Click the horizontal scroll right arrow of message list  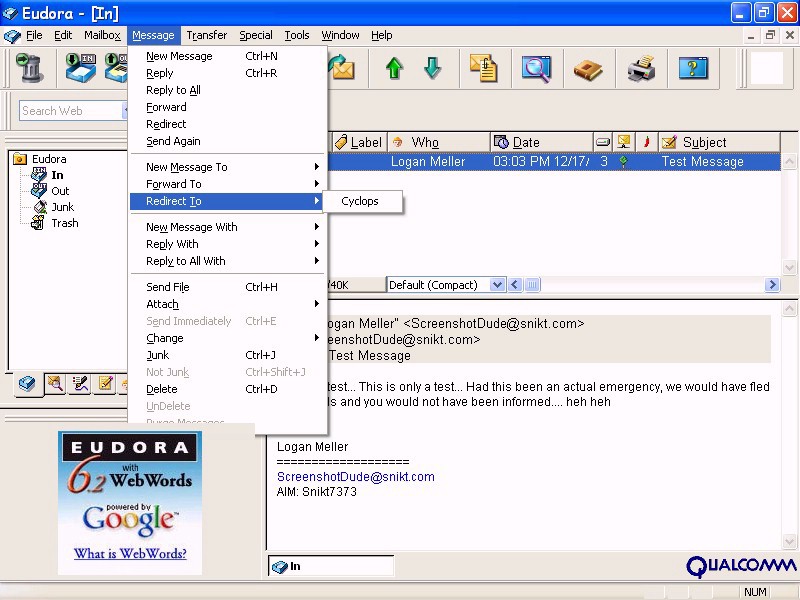tap(772, 285)
